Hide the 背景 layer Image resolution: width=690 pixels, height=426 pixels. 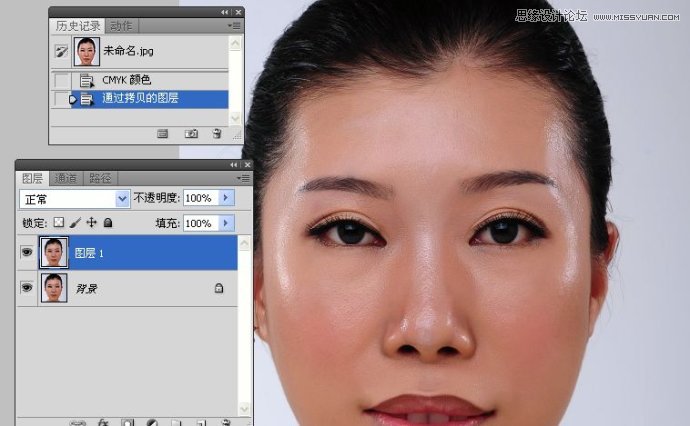(27, 287)
